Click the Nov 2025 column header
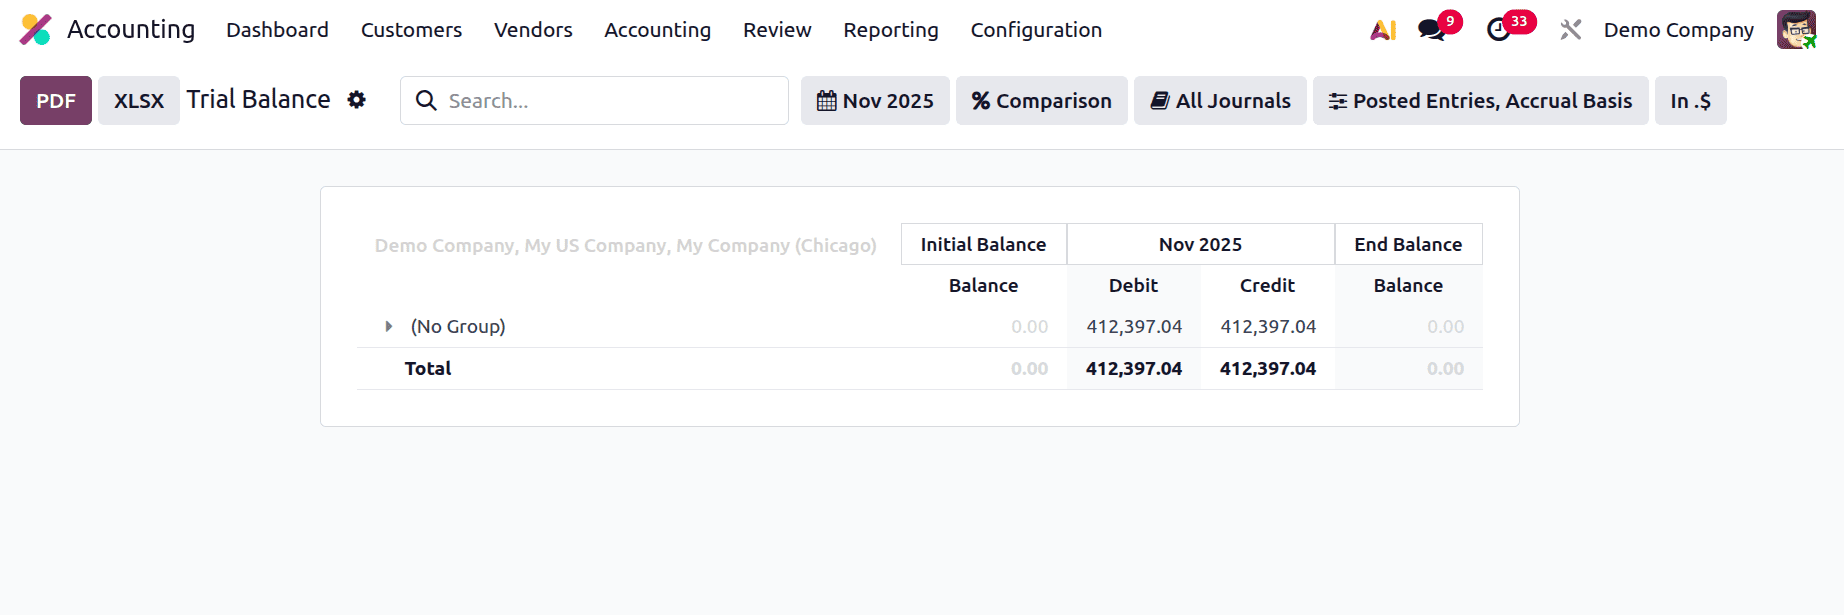1844x615 pixels. [1200, 244]
